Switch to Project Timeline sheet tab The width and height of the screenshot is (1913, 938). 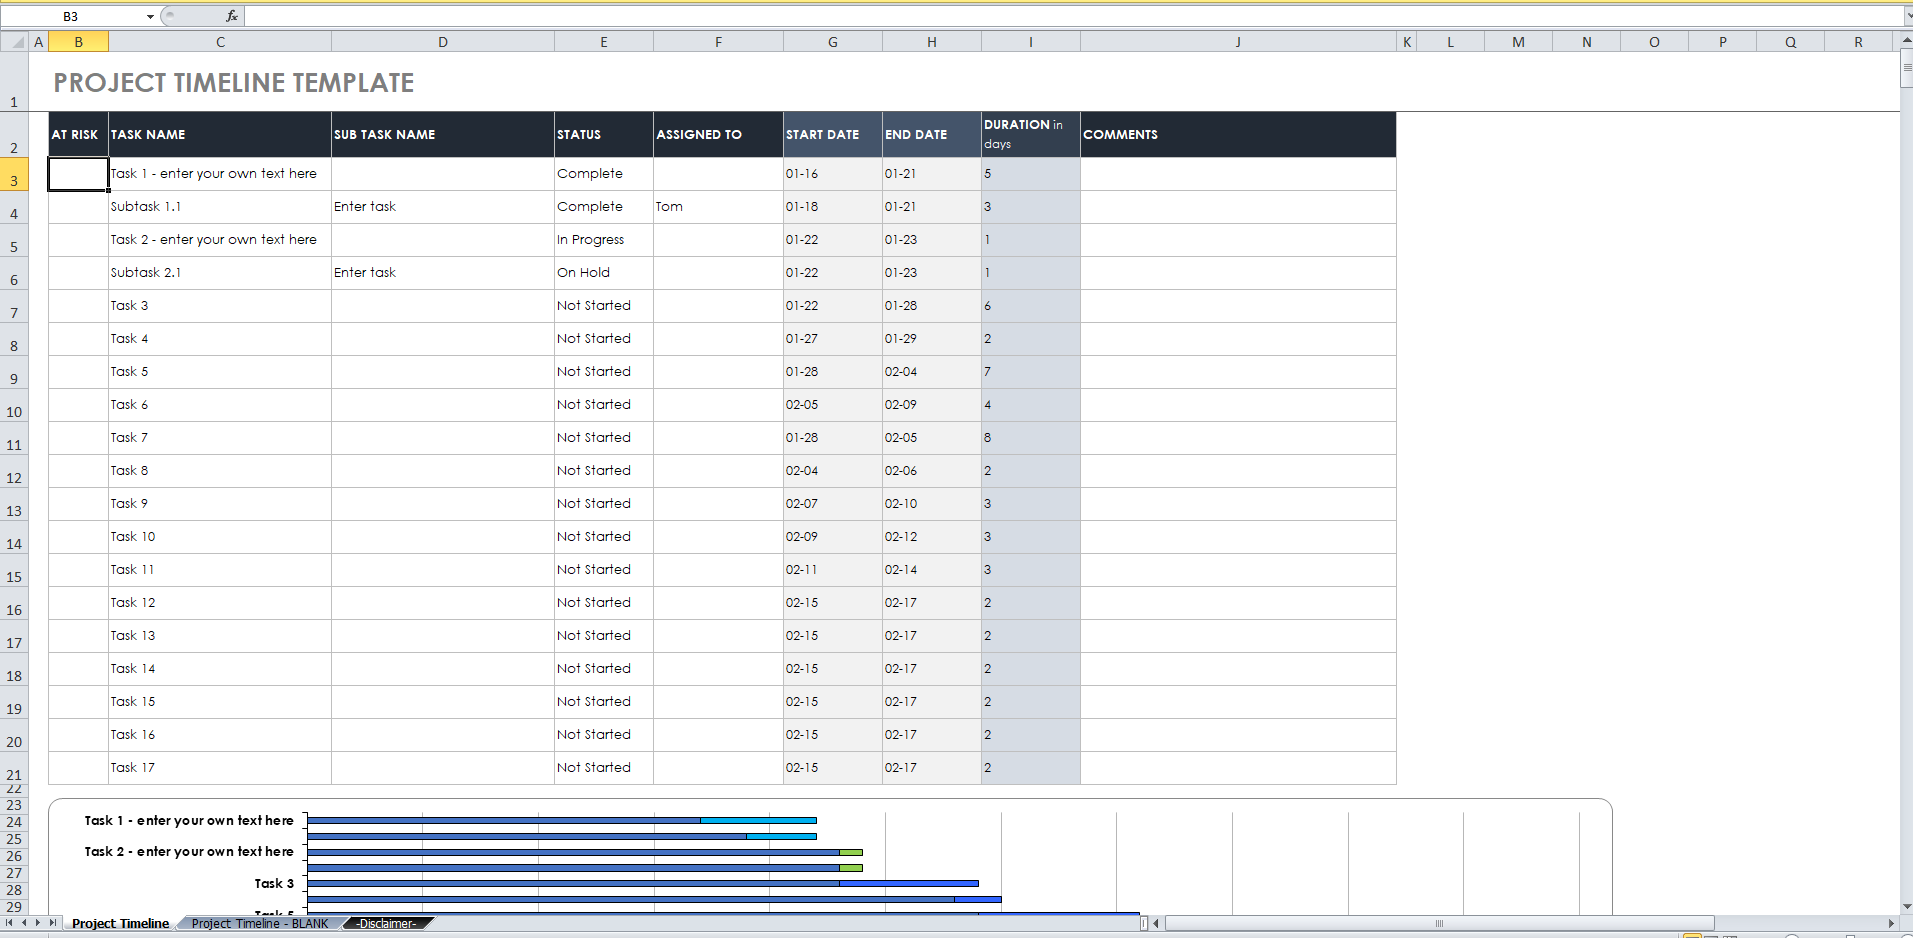click(120, 923)
